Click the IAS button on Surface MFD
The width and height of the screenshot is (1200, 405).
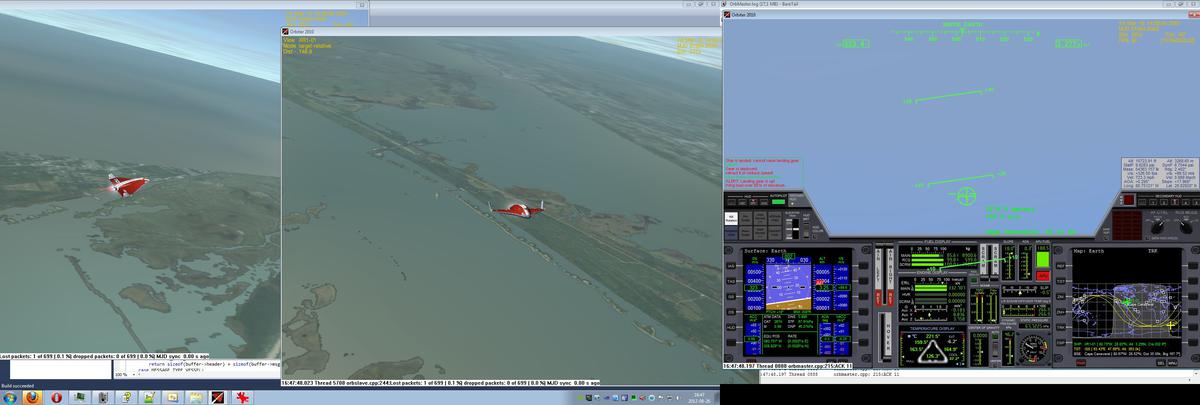[x=731, y=266]
